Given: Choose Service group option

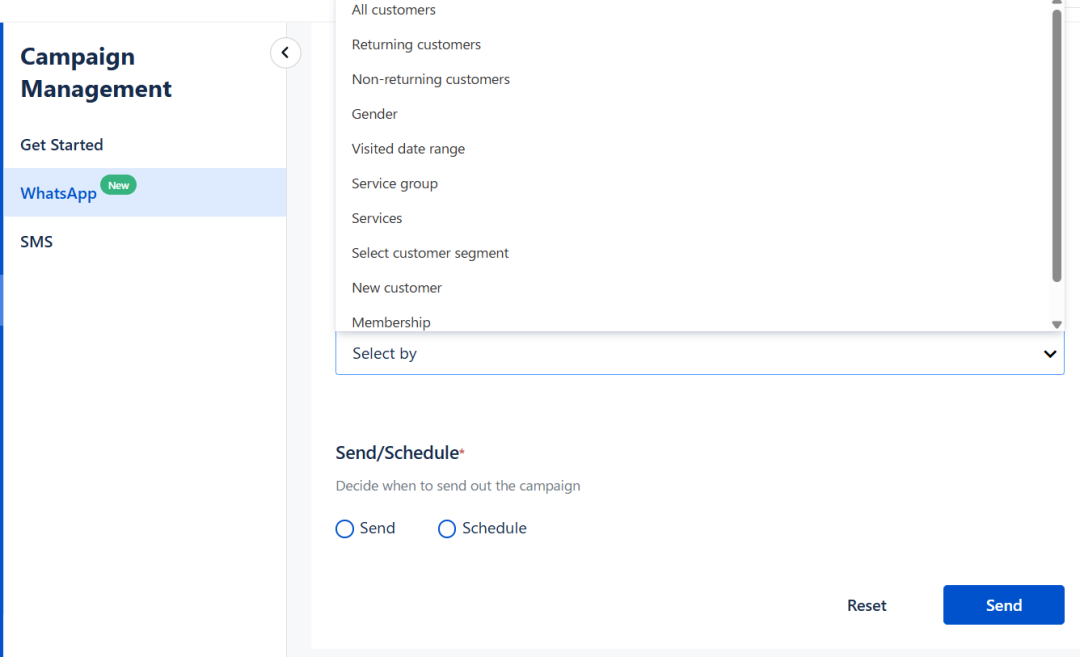Looking at the screenshot, I should 394,184.
